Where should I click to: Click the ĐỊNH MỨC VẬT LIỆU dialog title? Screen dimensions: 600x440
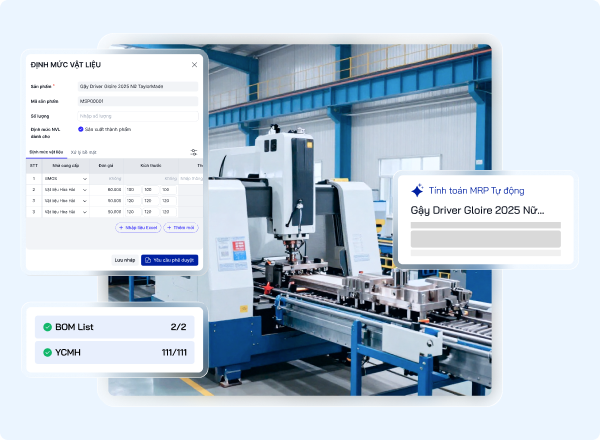[66, 65]
